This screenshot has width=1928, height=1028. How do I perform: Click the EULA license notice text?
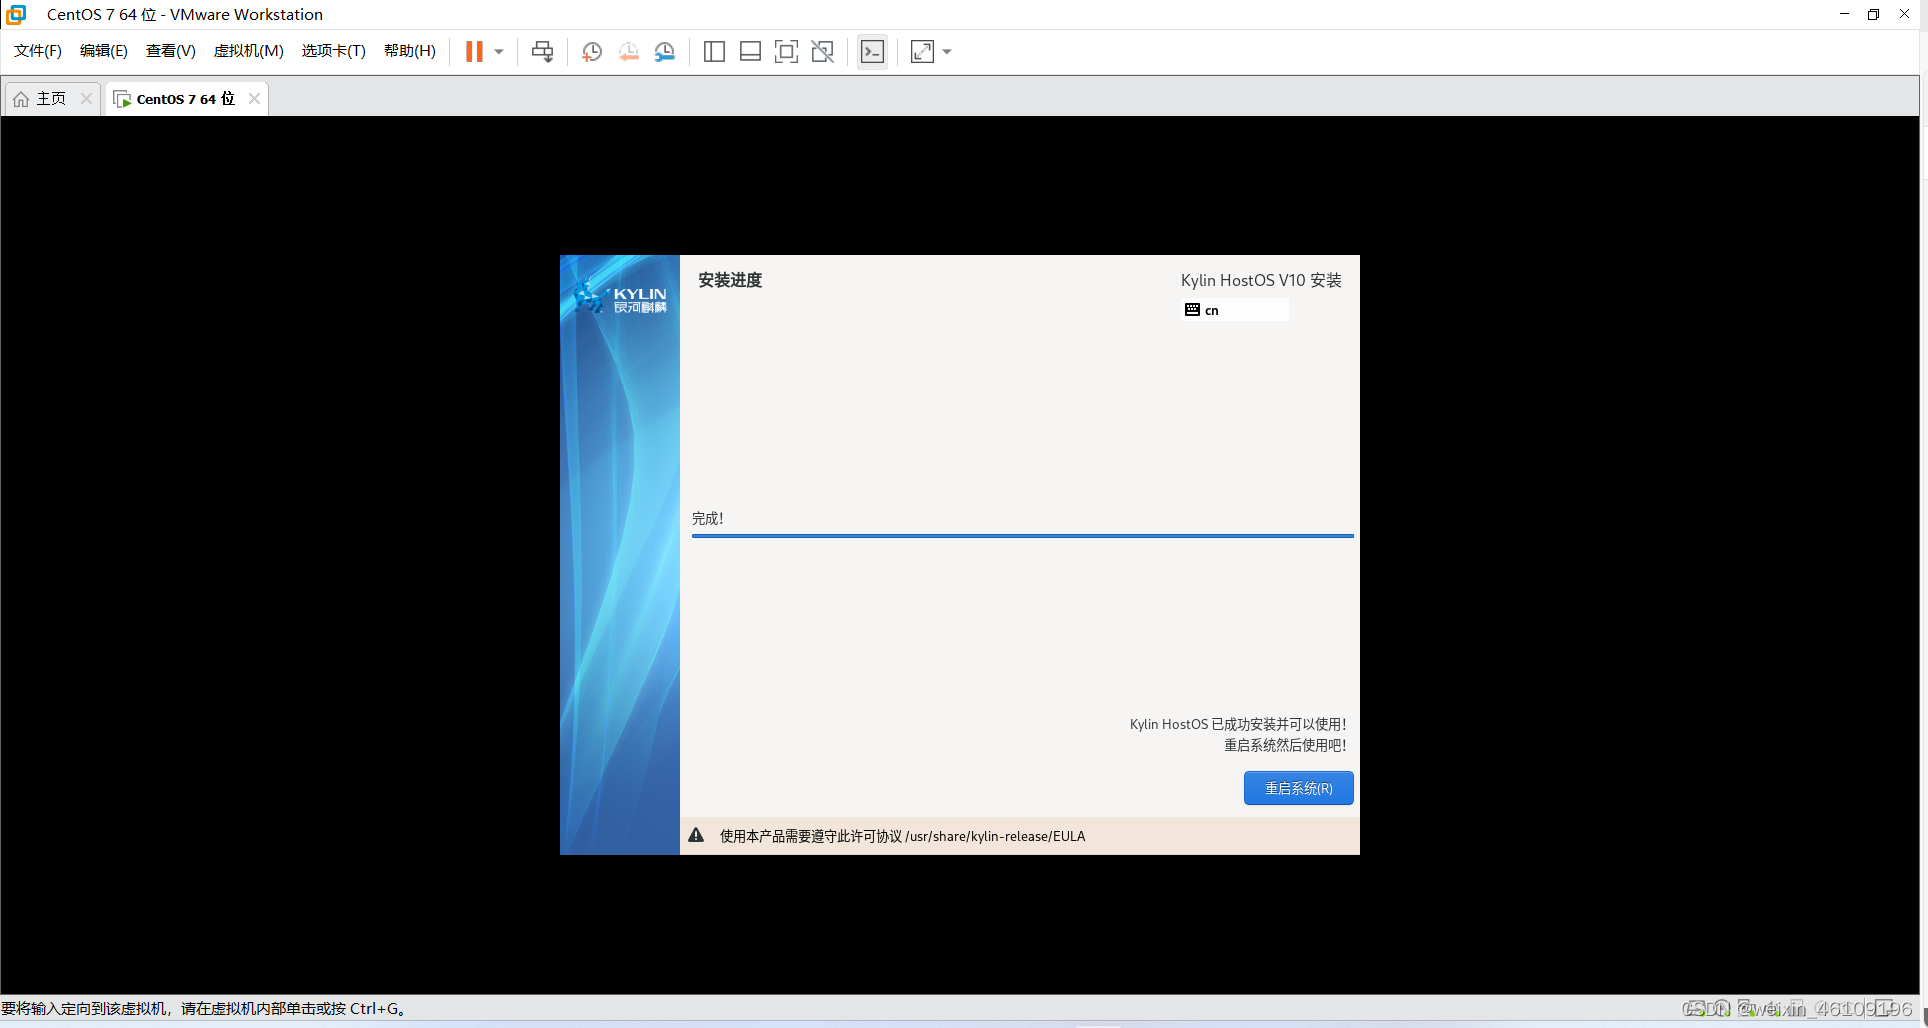(x=902, y=836)
